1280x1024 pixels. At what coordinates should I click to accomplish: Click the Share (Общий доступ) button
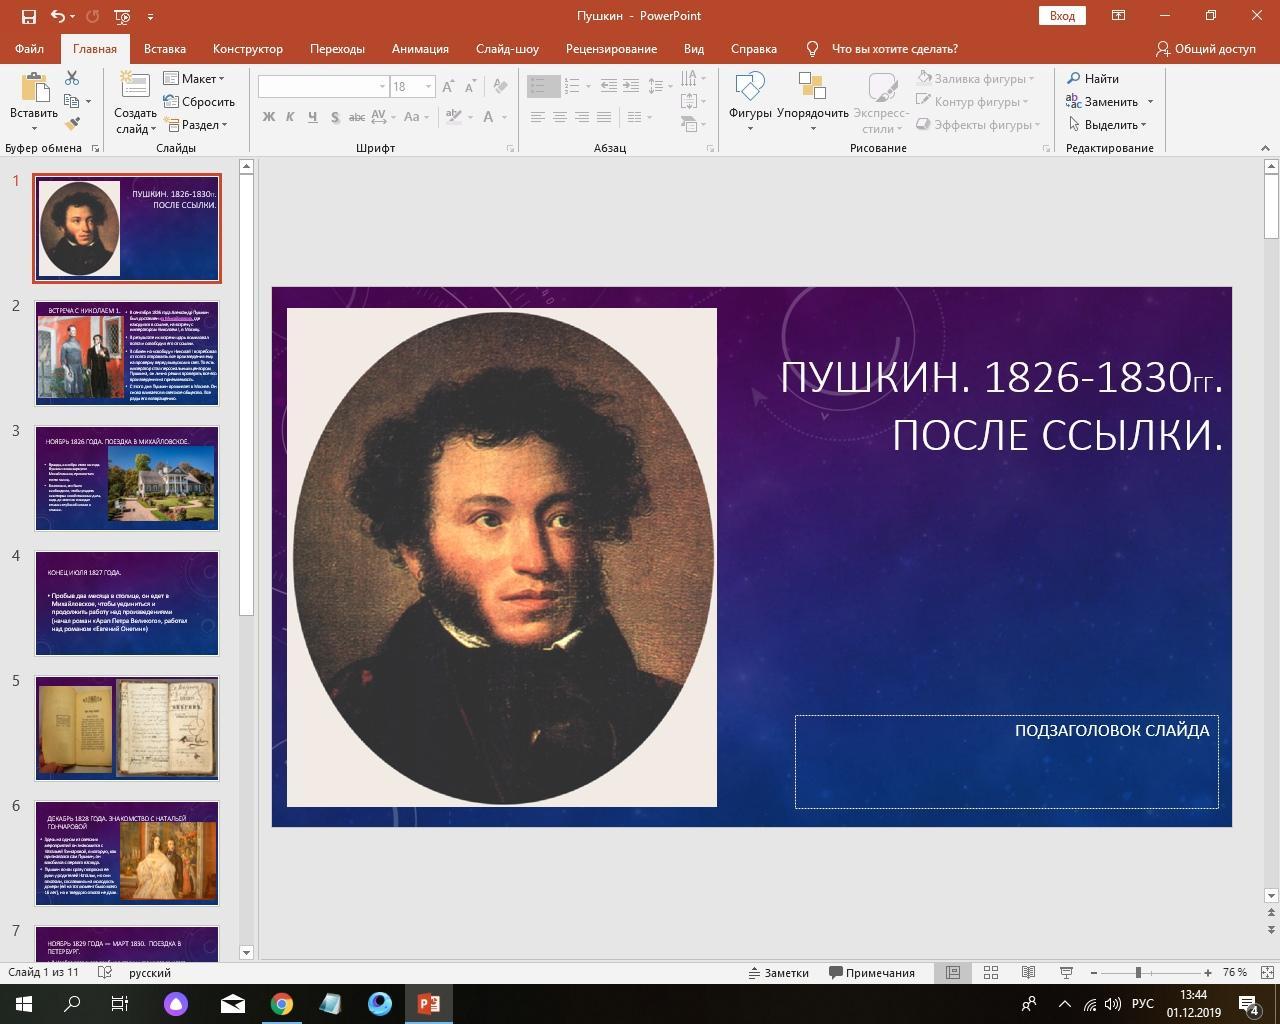pos(1205,48)
